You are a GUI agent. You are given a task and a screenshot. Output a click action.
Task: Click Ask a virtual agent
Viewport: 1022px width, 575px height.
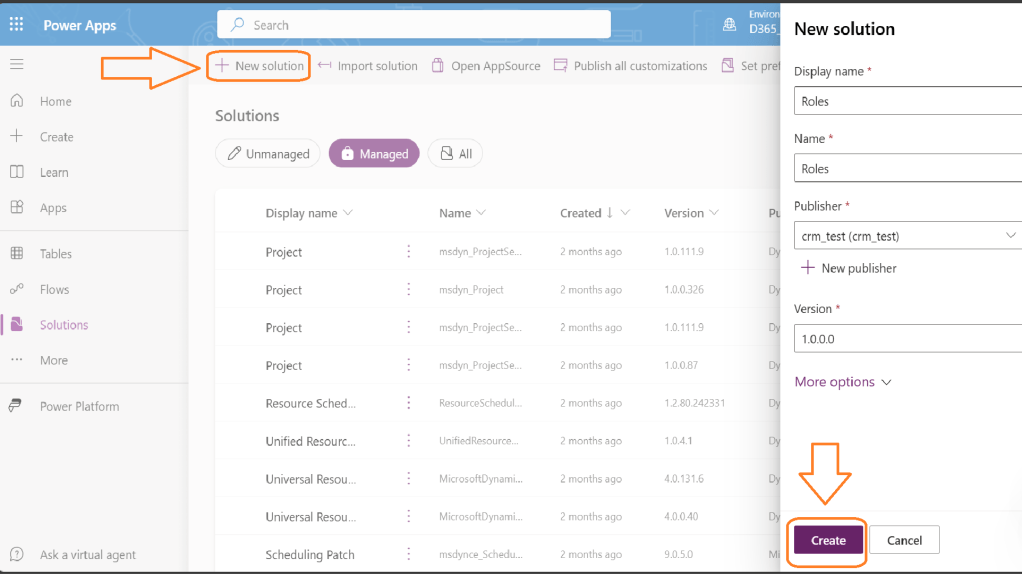point(87,554)
